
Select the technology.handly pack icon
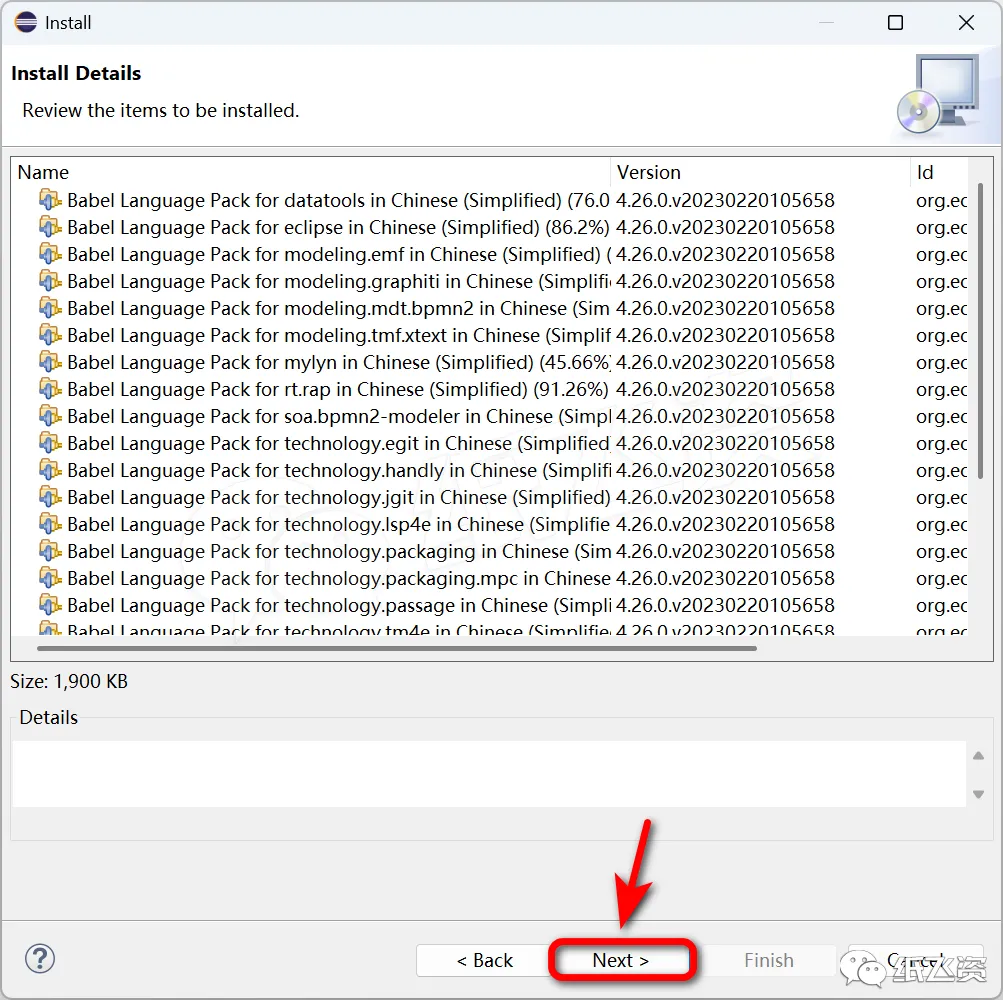click(50, 470)
